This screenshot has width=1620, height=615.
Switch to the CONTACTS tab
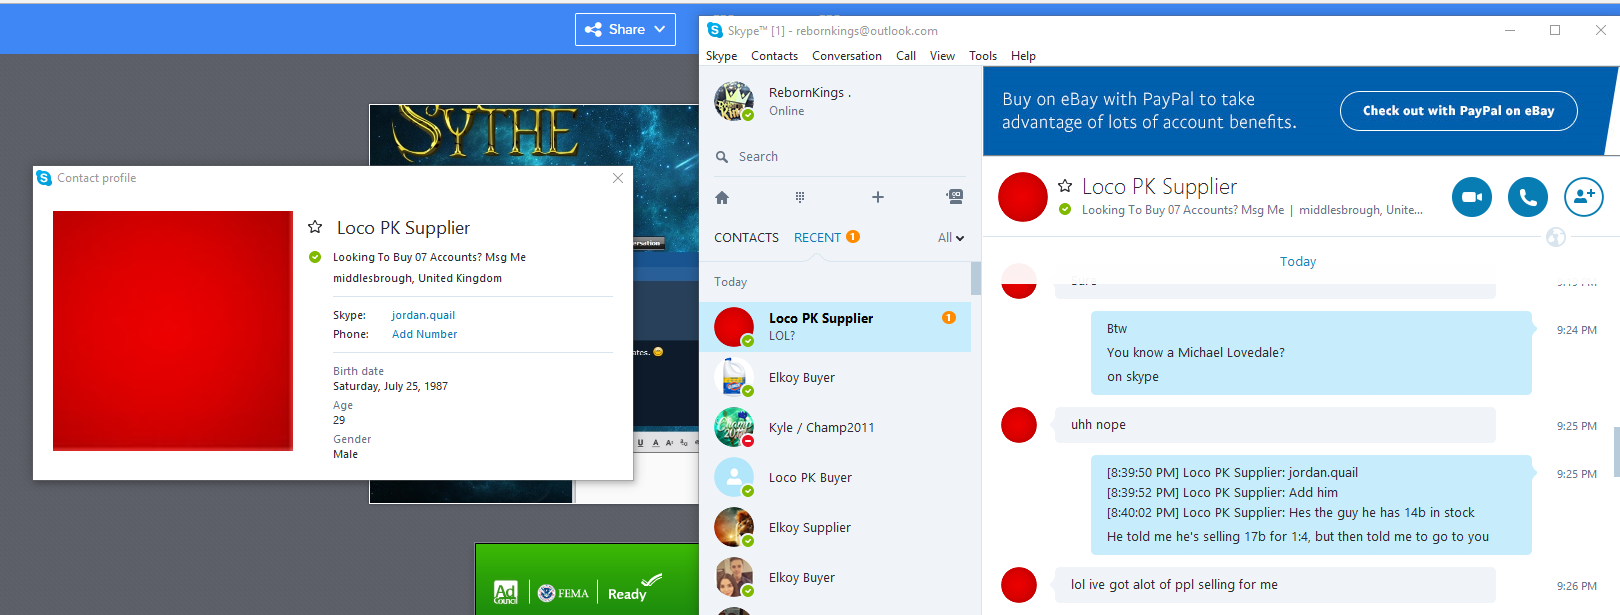click(x=746, y=238)
